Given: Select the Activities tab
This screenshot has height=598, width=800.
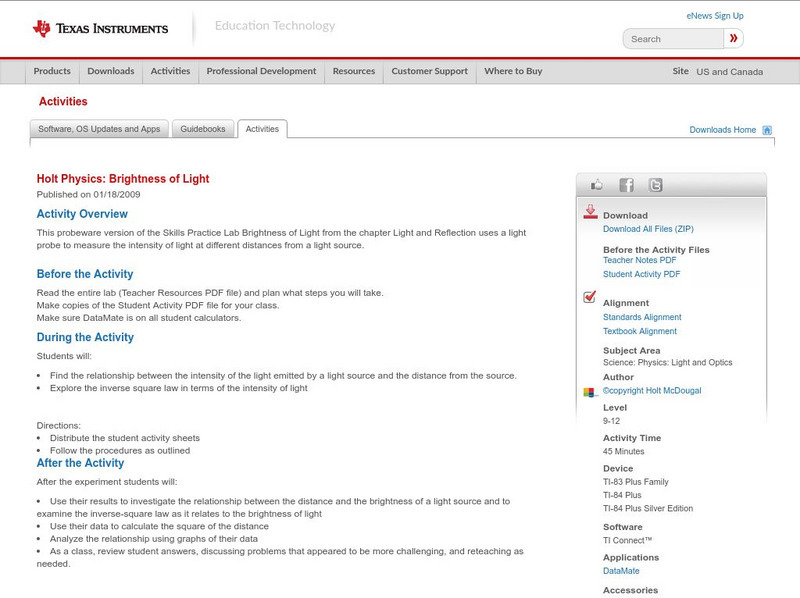Looking at the screenshot, I should pyautogui.click(x=262, y=129).
